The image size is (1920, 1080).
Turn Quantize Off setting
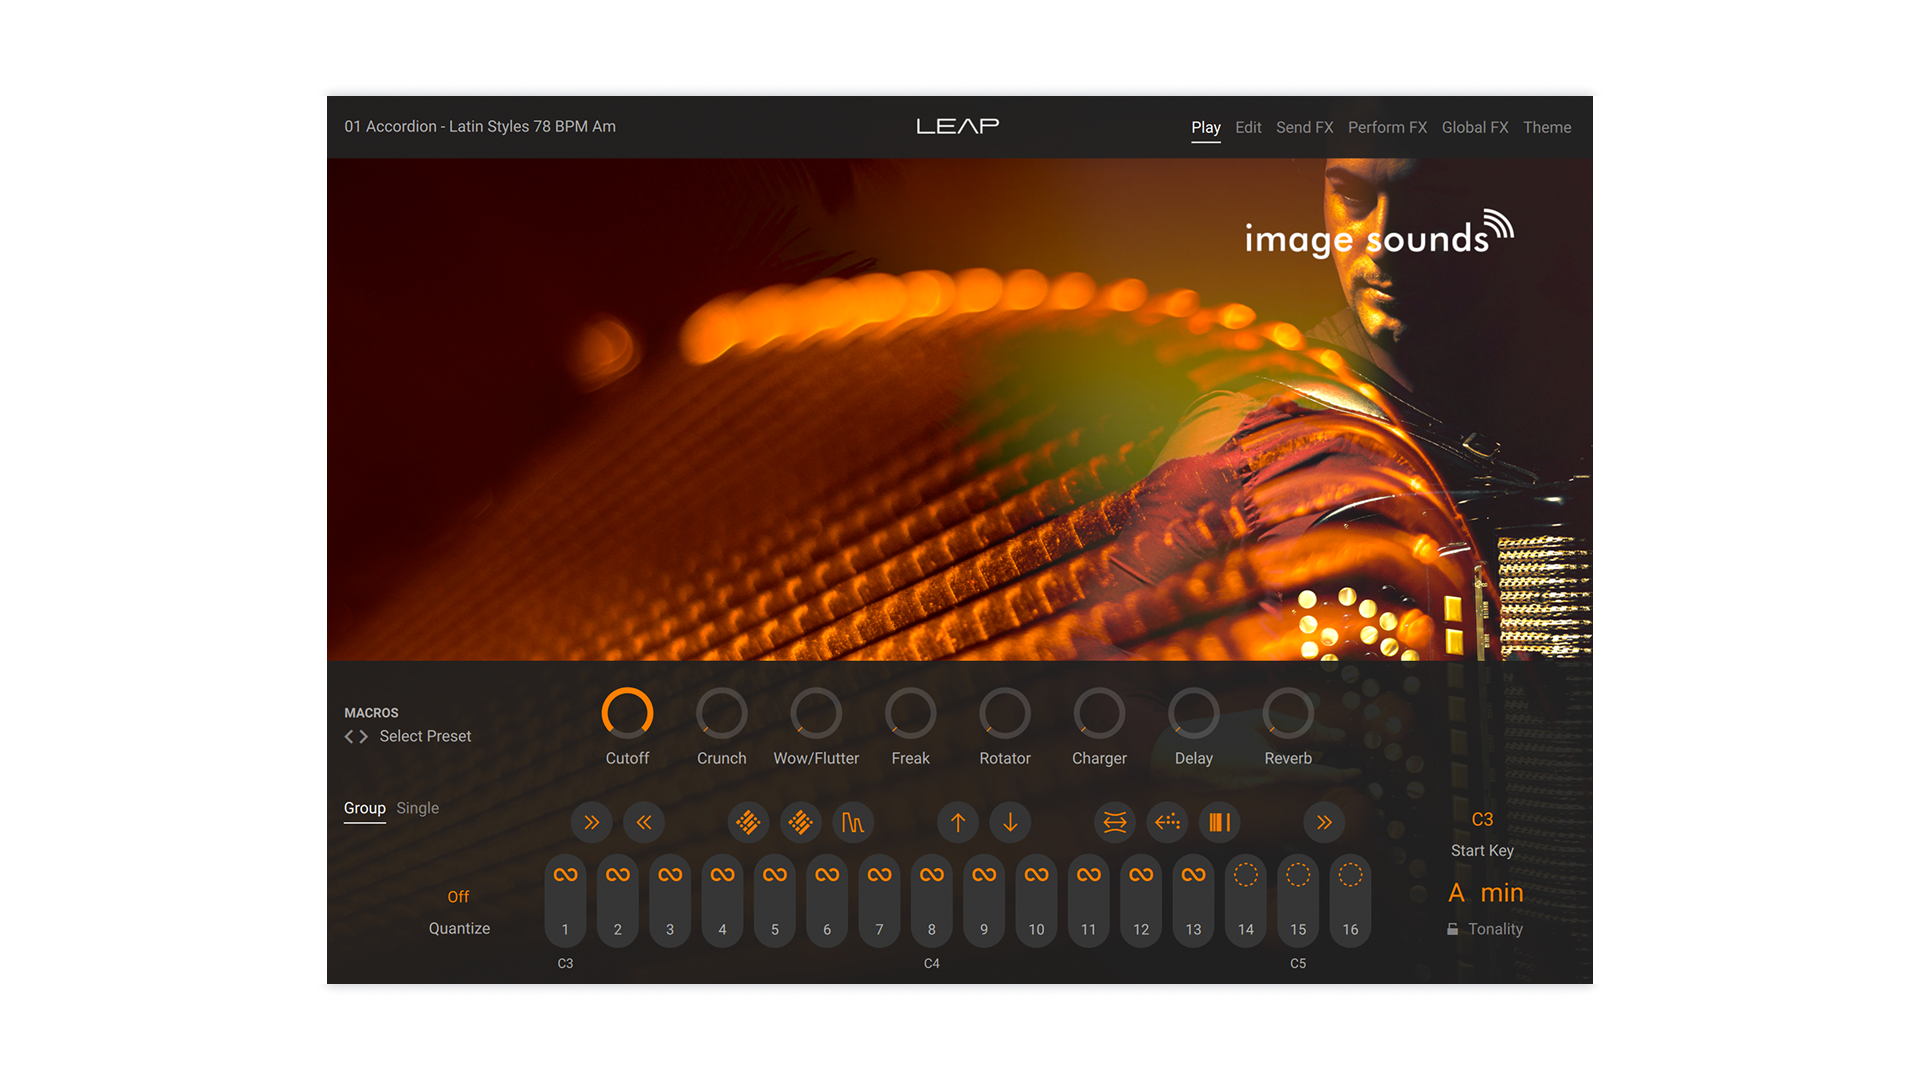tap(459, 896)
